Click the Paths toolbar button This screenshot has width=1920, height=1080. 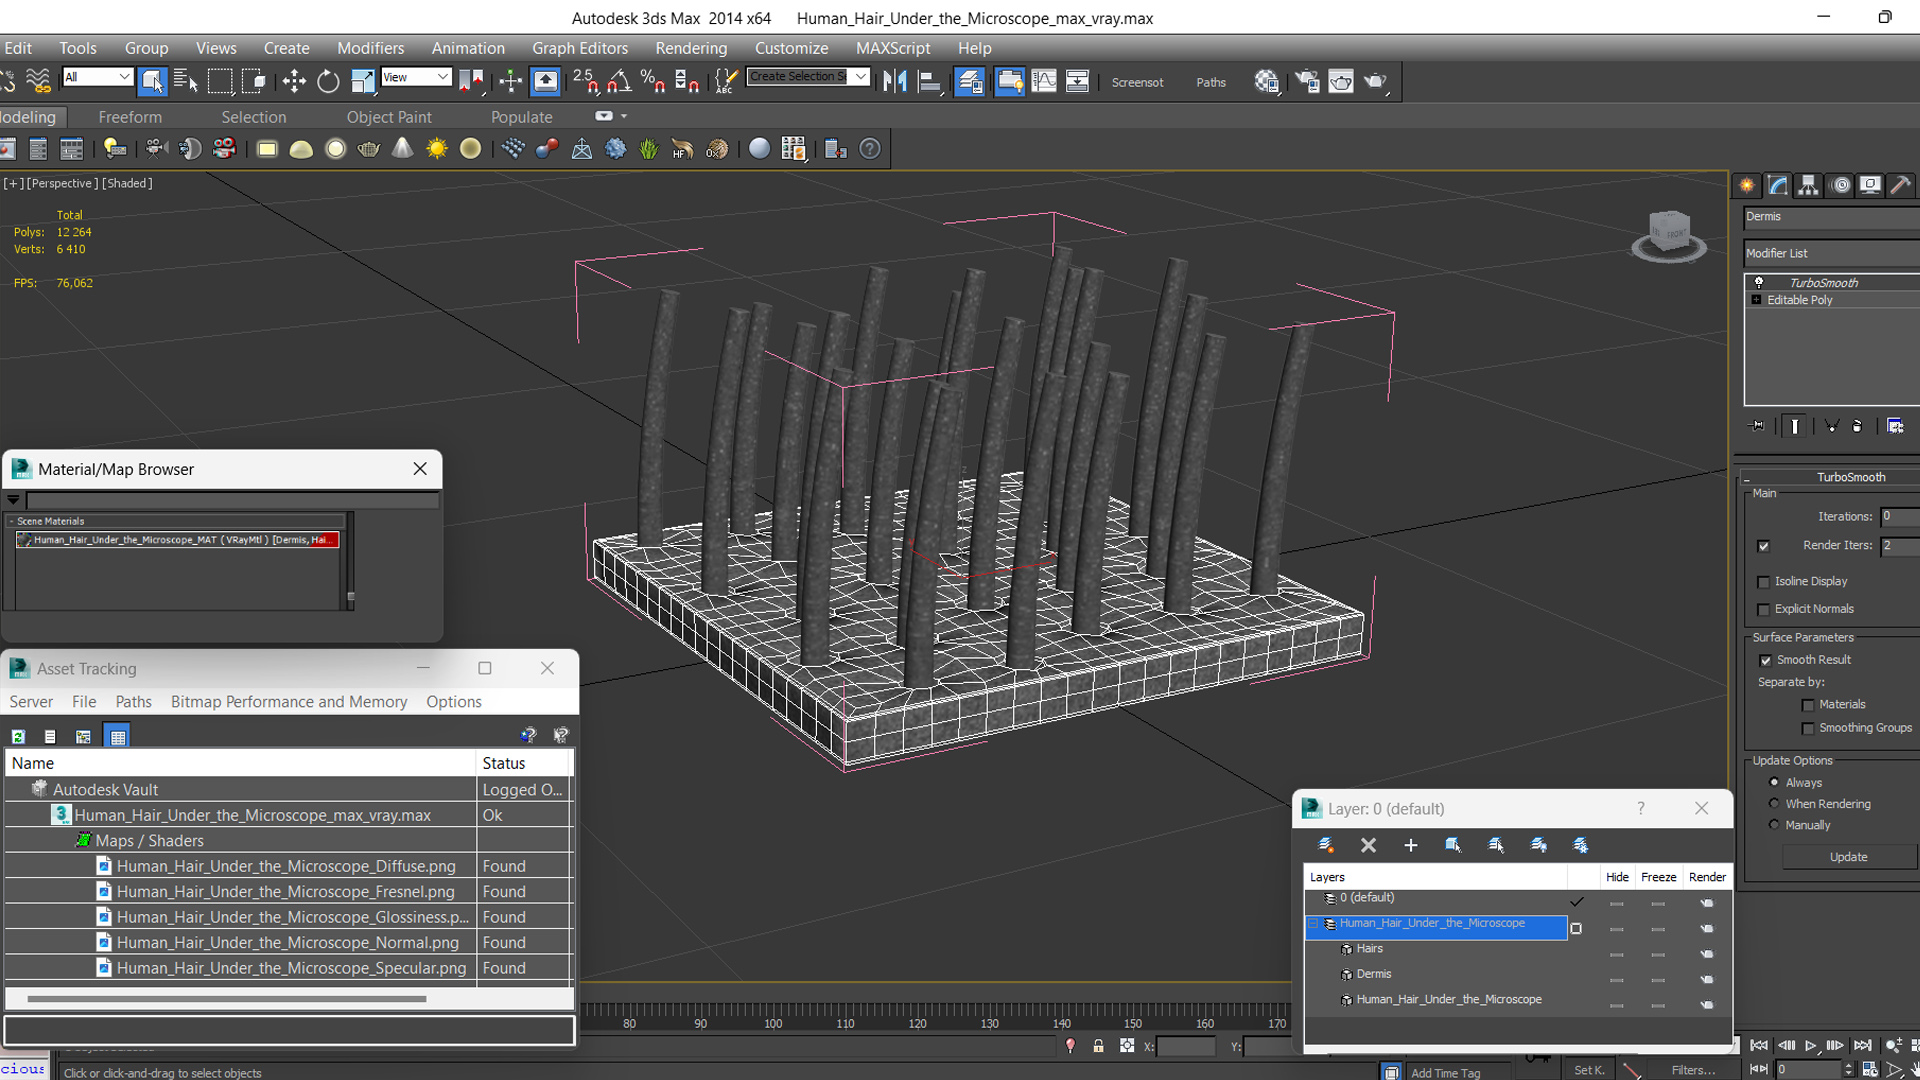pos(1211,82)
